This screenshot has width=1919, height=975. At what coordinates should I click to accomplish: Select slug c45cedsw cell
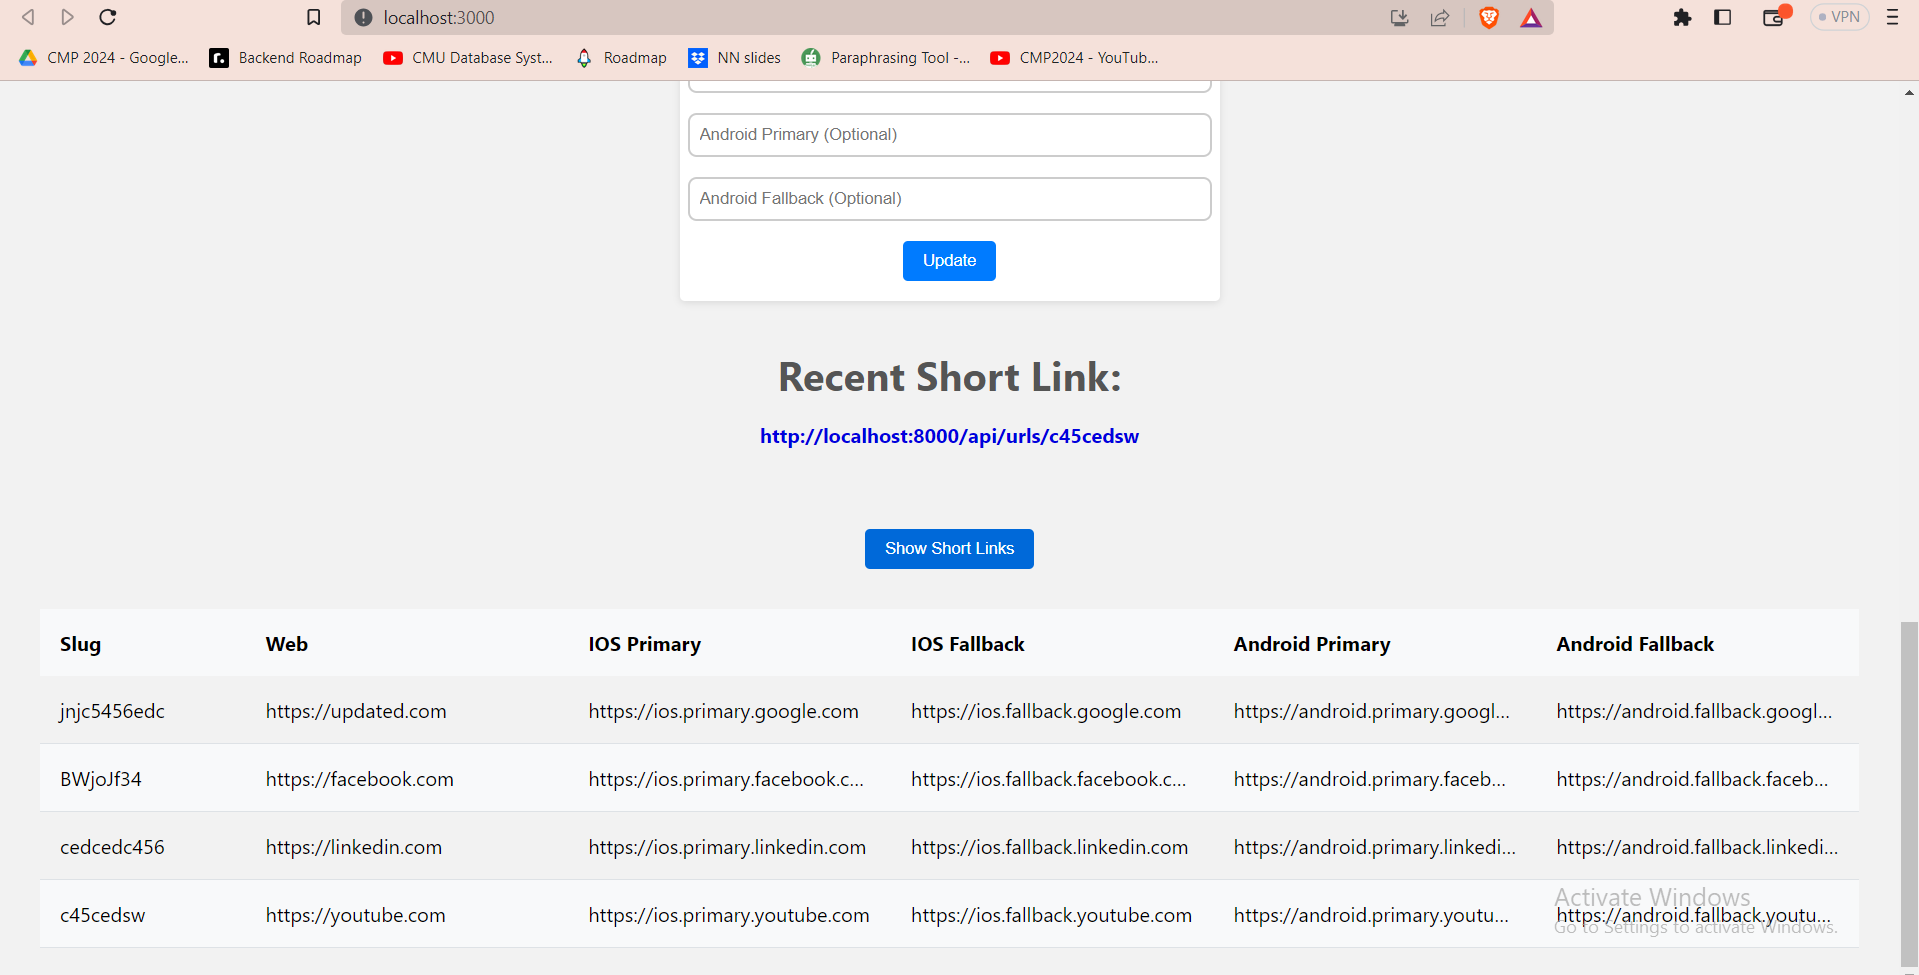pos(102,915)
